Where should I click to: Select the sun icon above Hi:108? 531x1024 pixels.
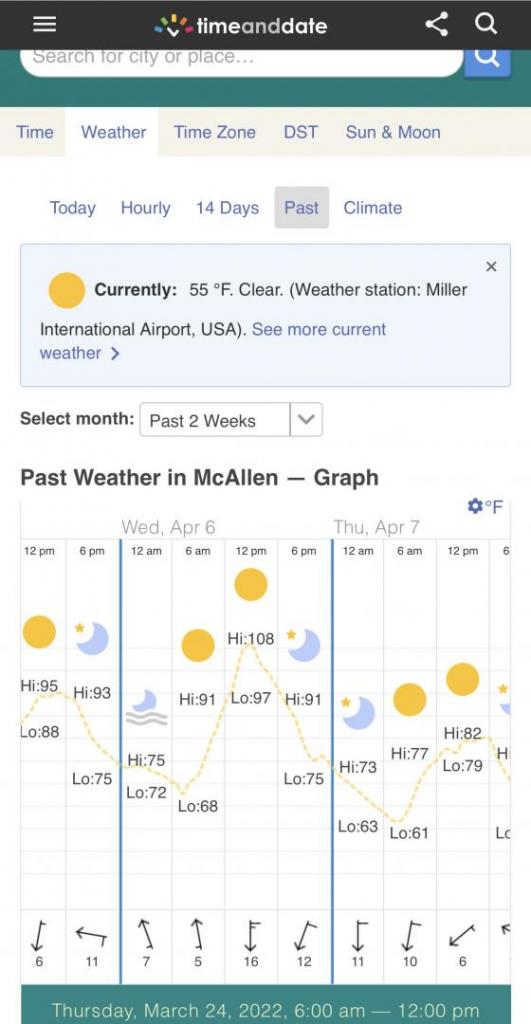(251, 584)
